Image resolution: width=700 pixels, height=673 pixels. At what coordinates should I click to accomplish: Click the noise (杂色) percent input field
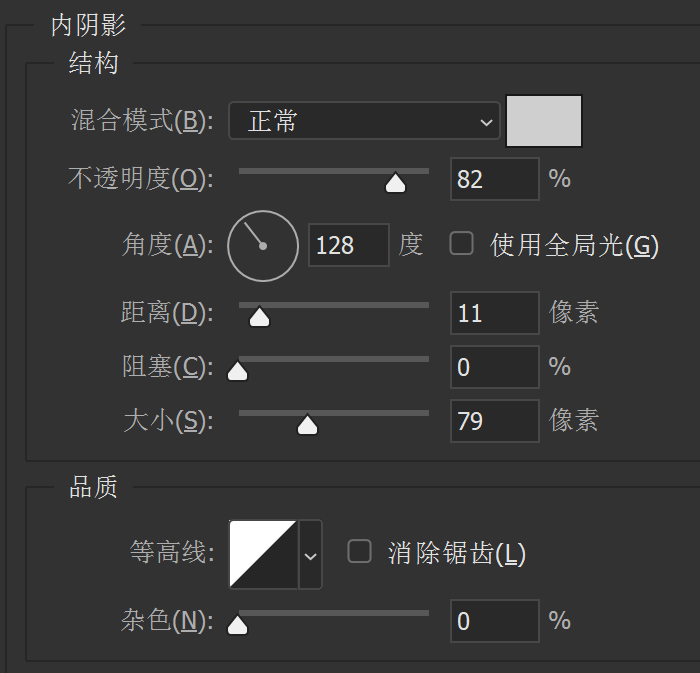[x=494, y=621]
